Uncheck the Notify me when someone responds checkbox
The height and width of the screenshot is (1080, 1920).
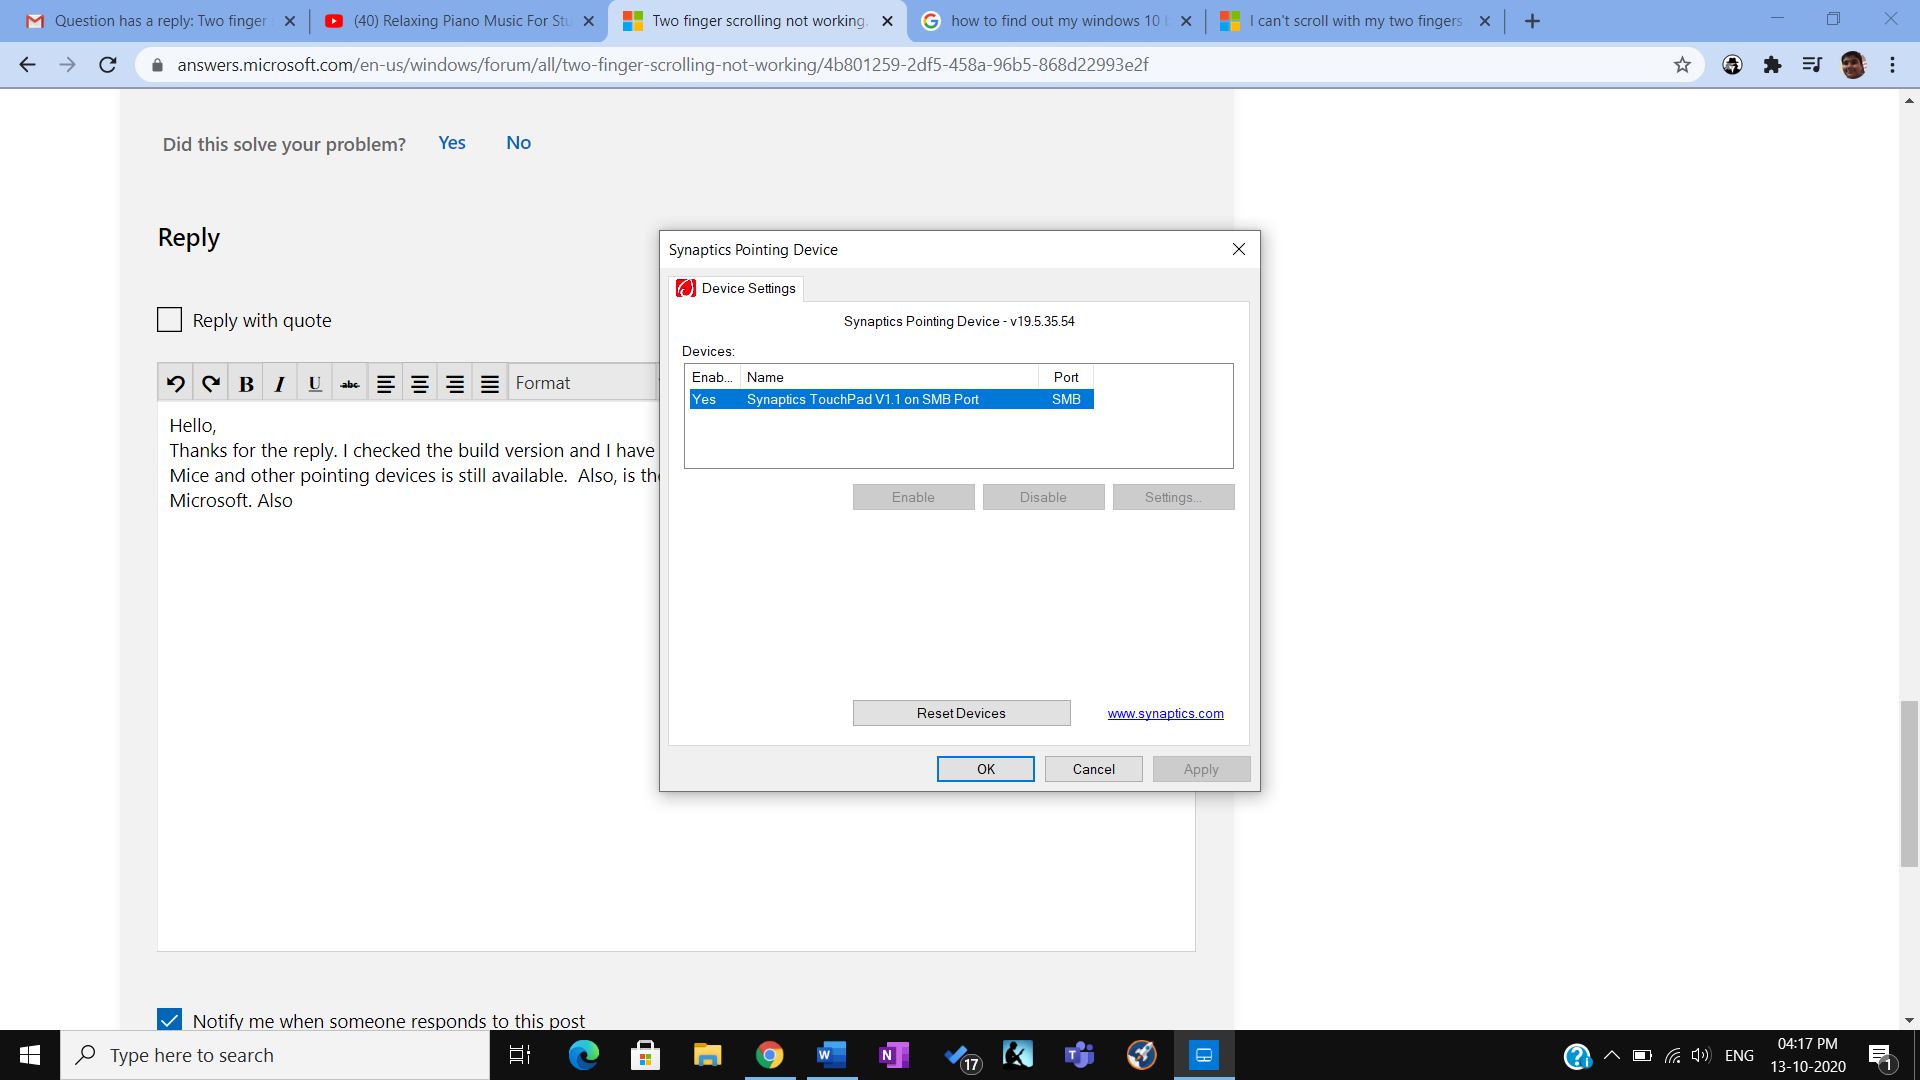pyautogui.click(x=170, y=1020)
